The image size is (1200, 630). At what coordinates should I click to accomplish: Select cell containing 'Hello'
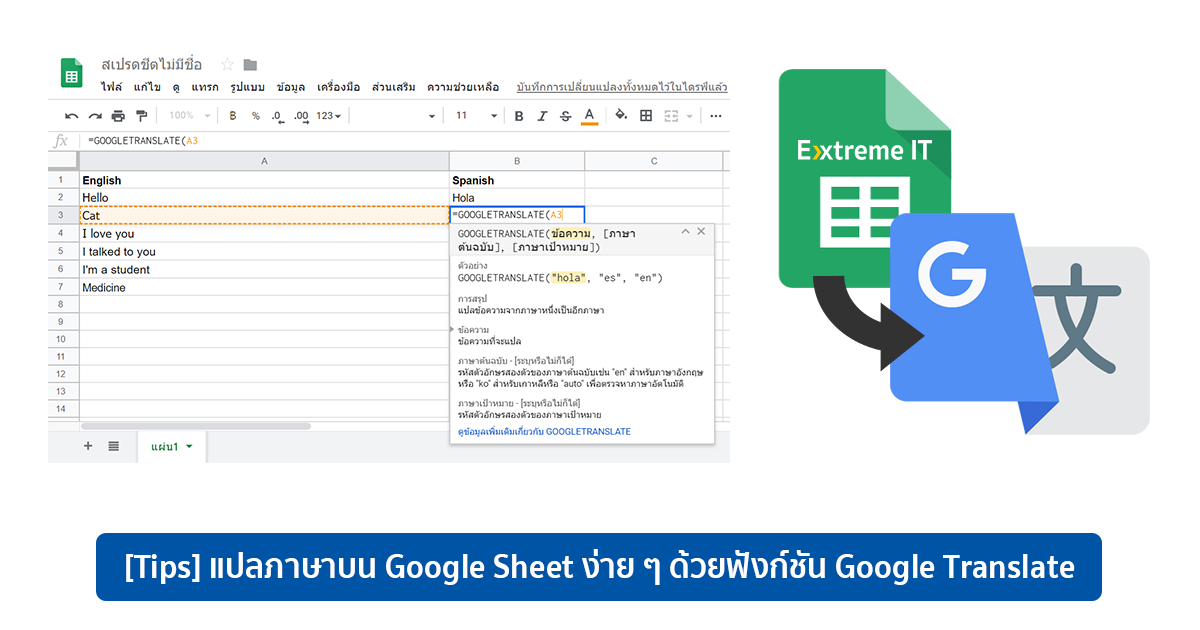pyautogui.click(x=264, y=198)
